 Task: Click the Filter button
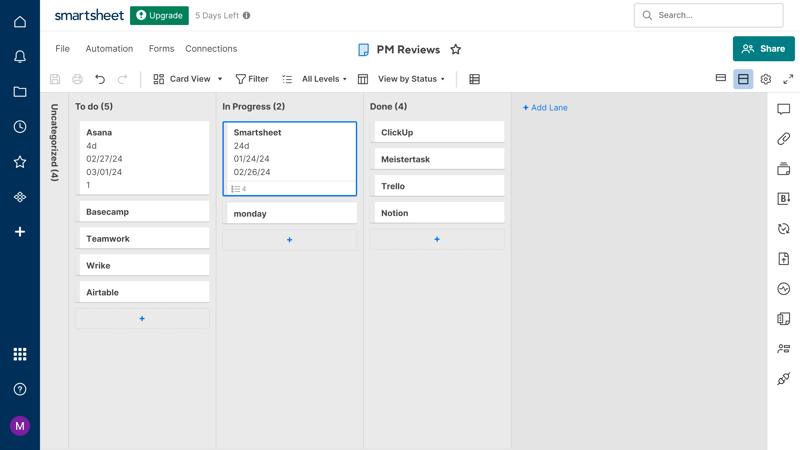click(x=252, y=79)
